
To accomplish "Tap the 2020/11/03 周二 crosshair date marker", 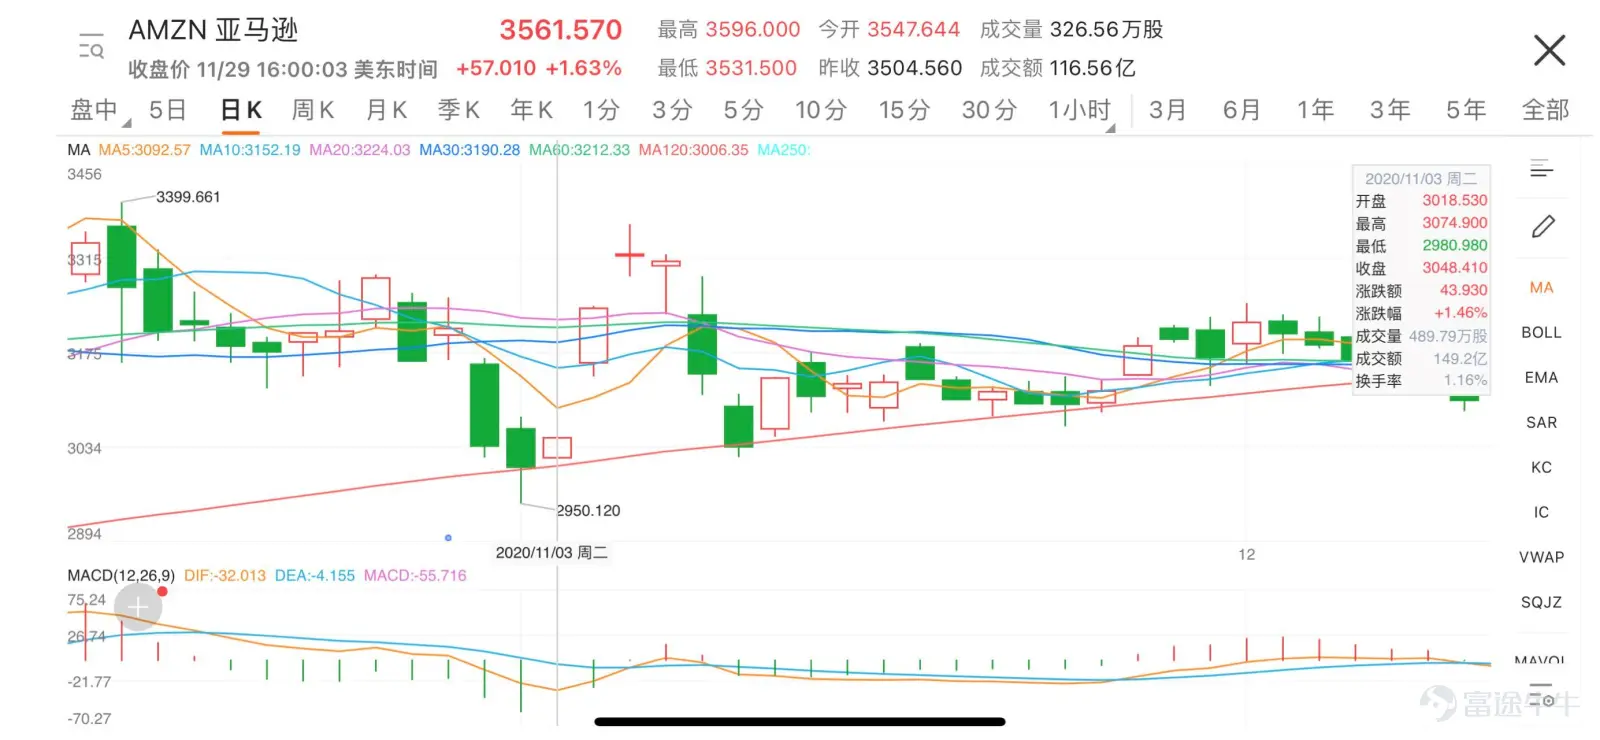I will [551, 553].
